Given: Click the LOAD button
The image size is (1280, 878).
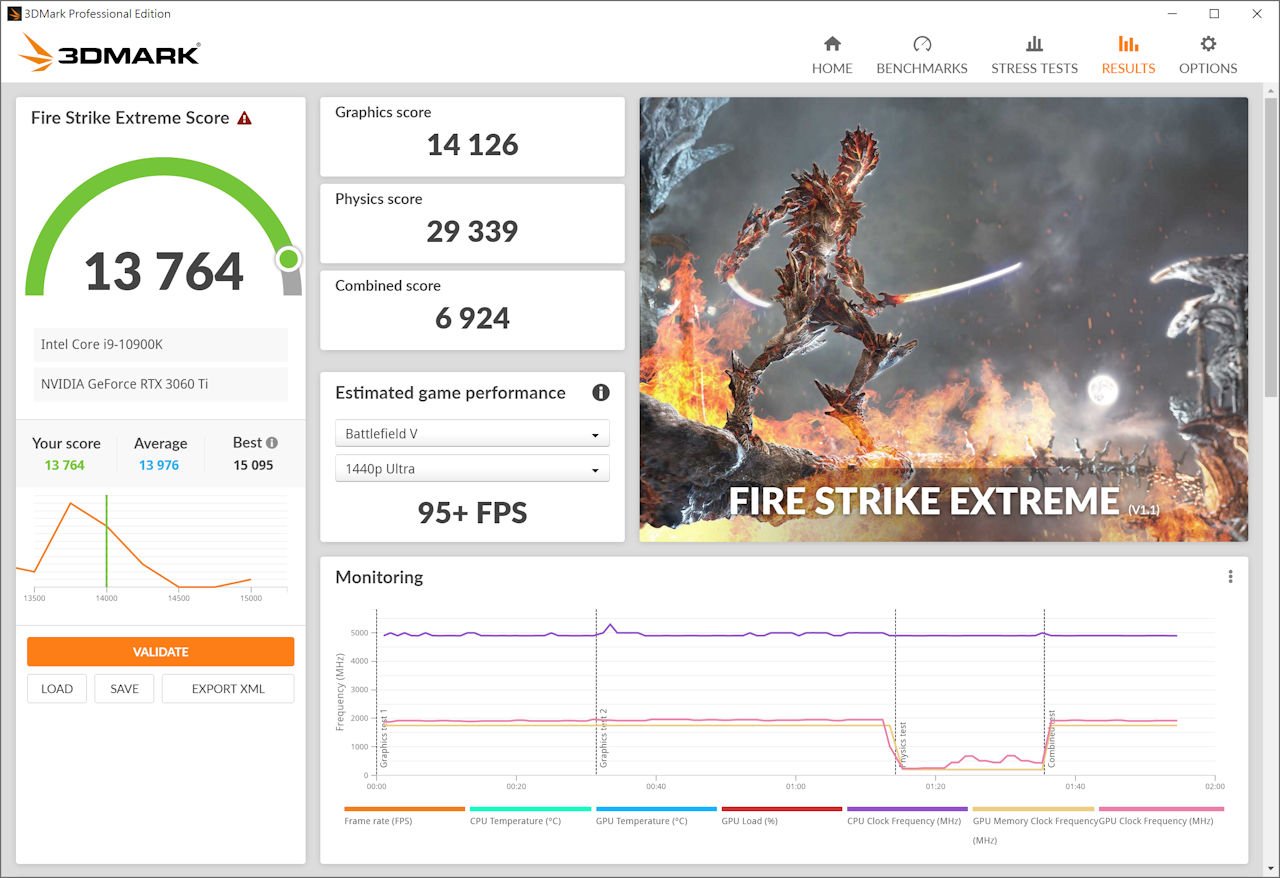Looking at the screenshot, I should 57,689.
